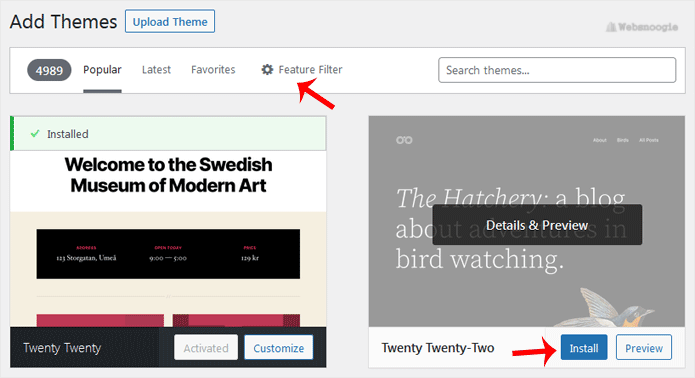Click the Twenty Twenty theme name
Viewport: 695px width, 378px height.
(x=62, y=348)
